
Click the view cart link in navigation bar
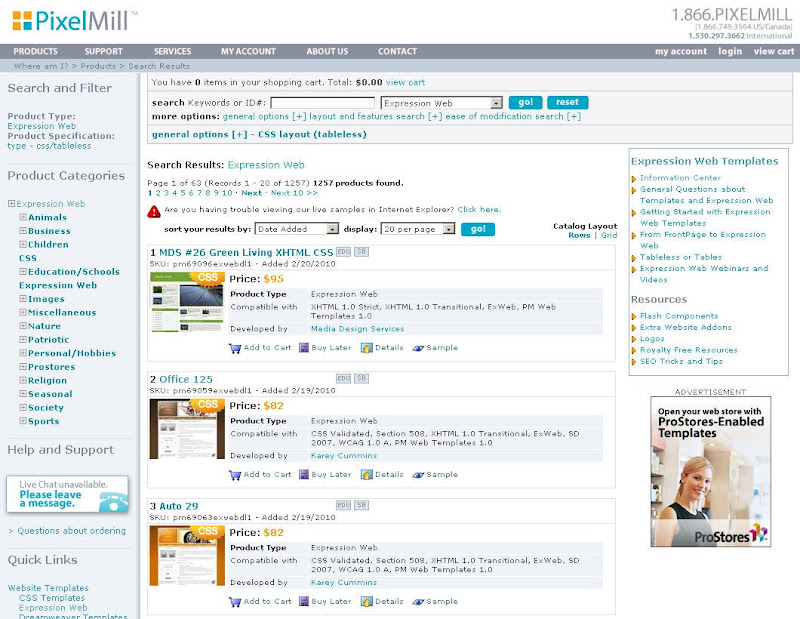(773, 51)
